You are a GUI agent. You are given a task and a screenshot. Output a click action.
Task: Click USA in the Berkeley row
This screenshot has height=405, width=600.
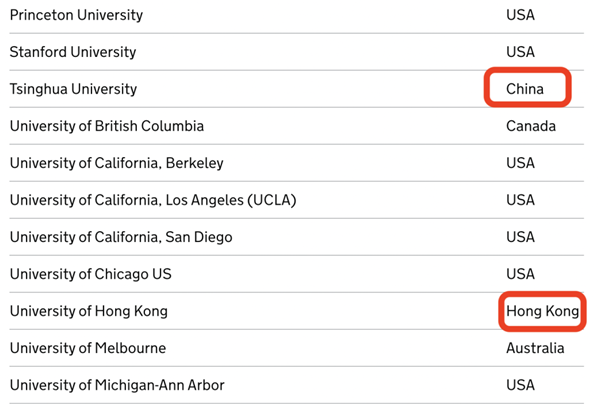pos(520,163)
